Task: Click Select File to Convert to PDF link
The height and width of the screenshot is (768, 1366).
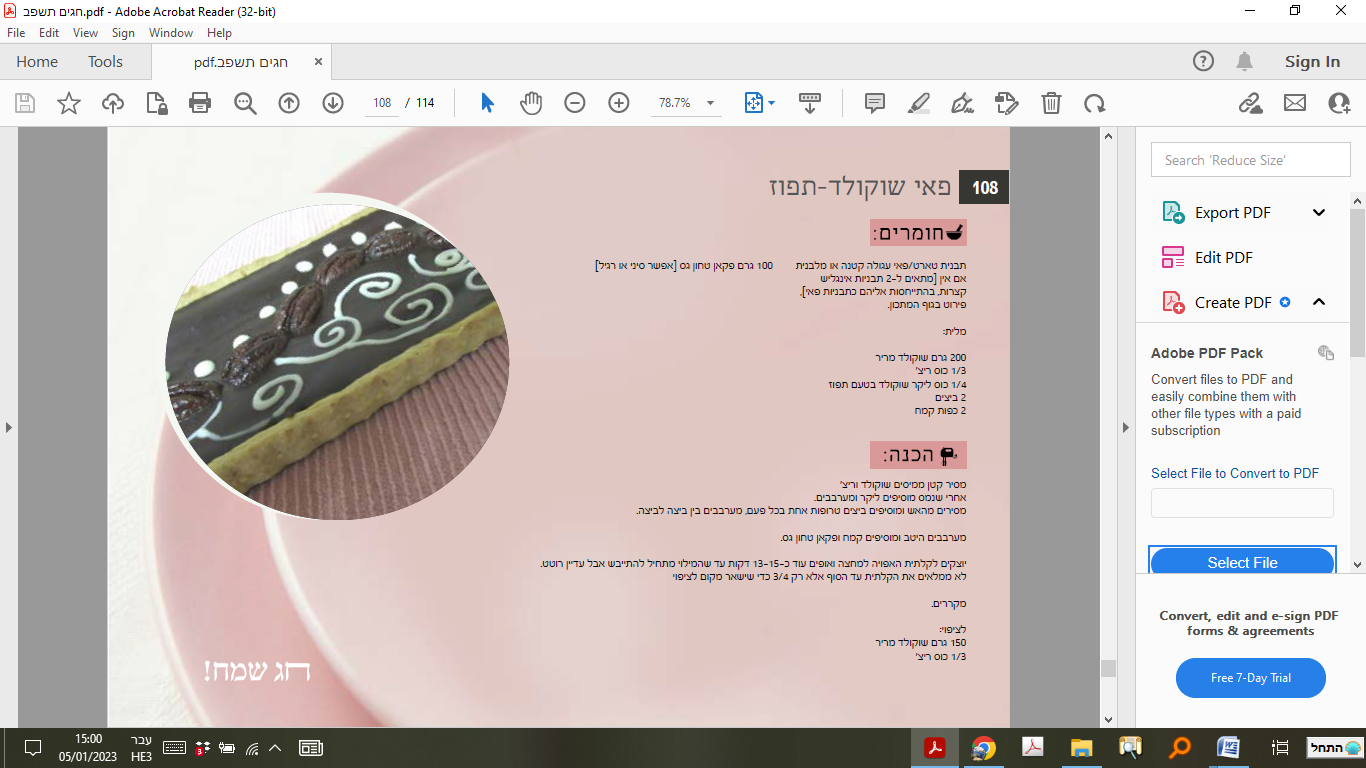Action: click(1235, 473)
